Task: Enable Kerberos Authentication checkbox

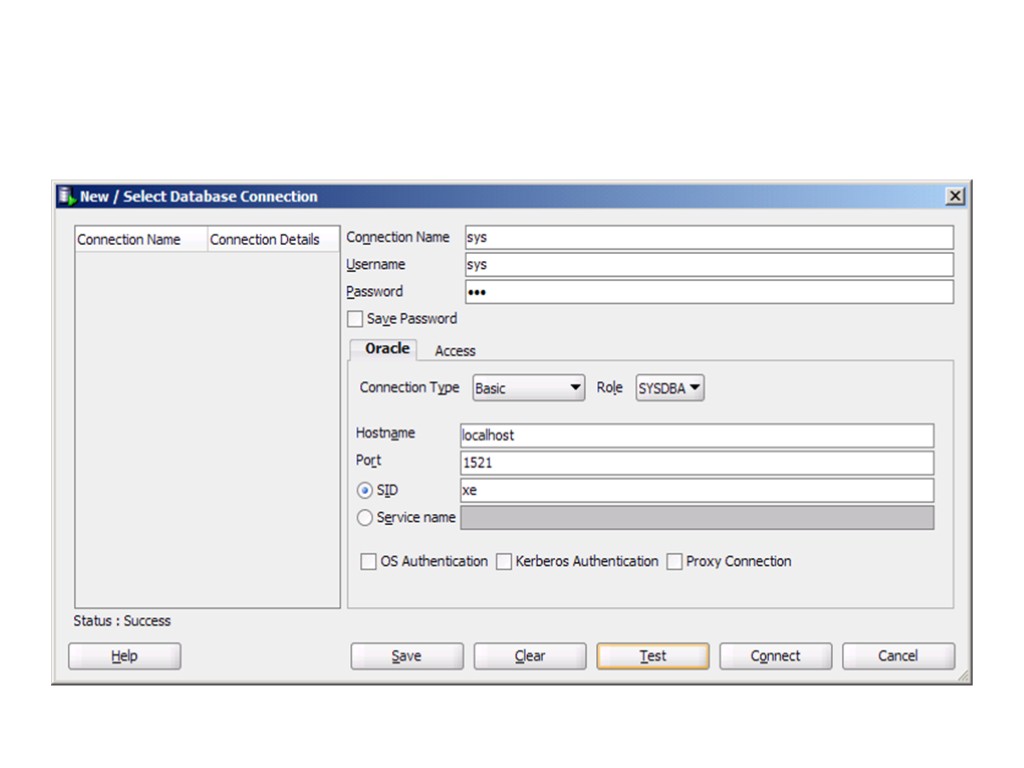Action: (504, 562)
